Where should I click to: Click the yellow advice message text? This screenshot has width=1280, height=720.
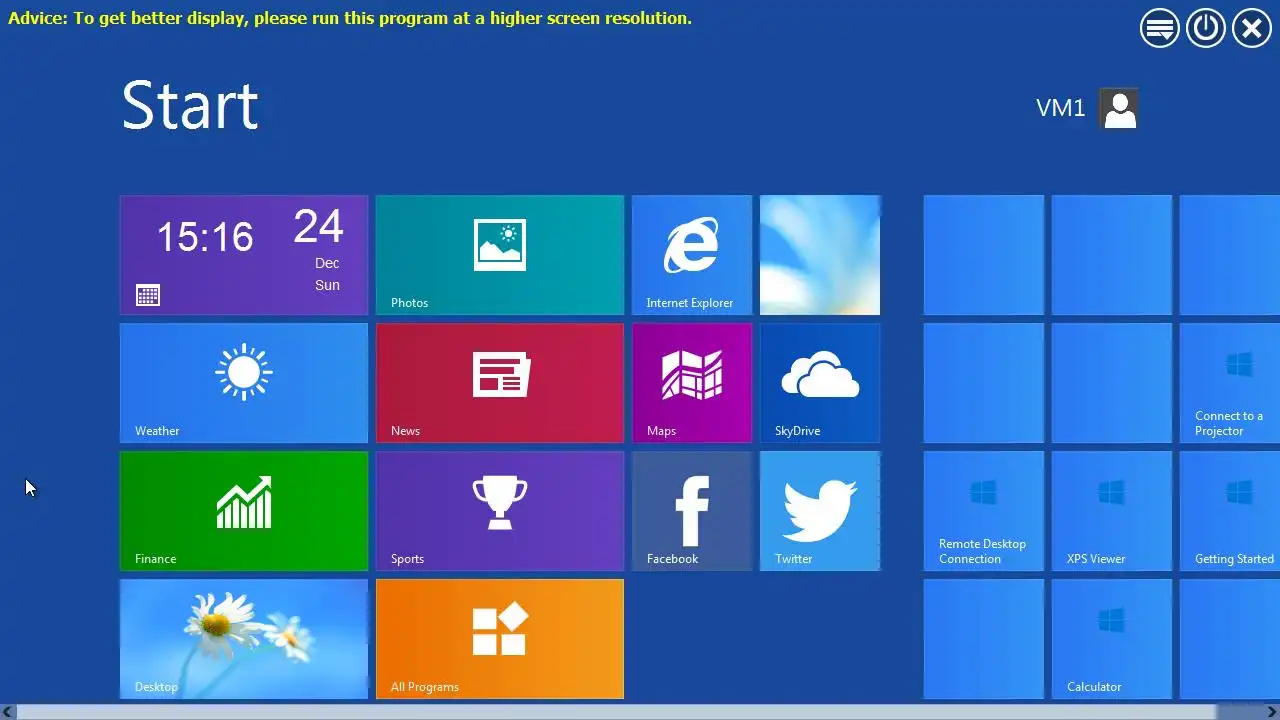tap(350, 18)
